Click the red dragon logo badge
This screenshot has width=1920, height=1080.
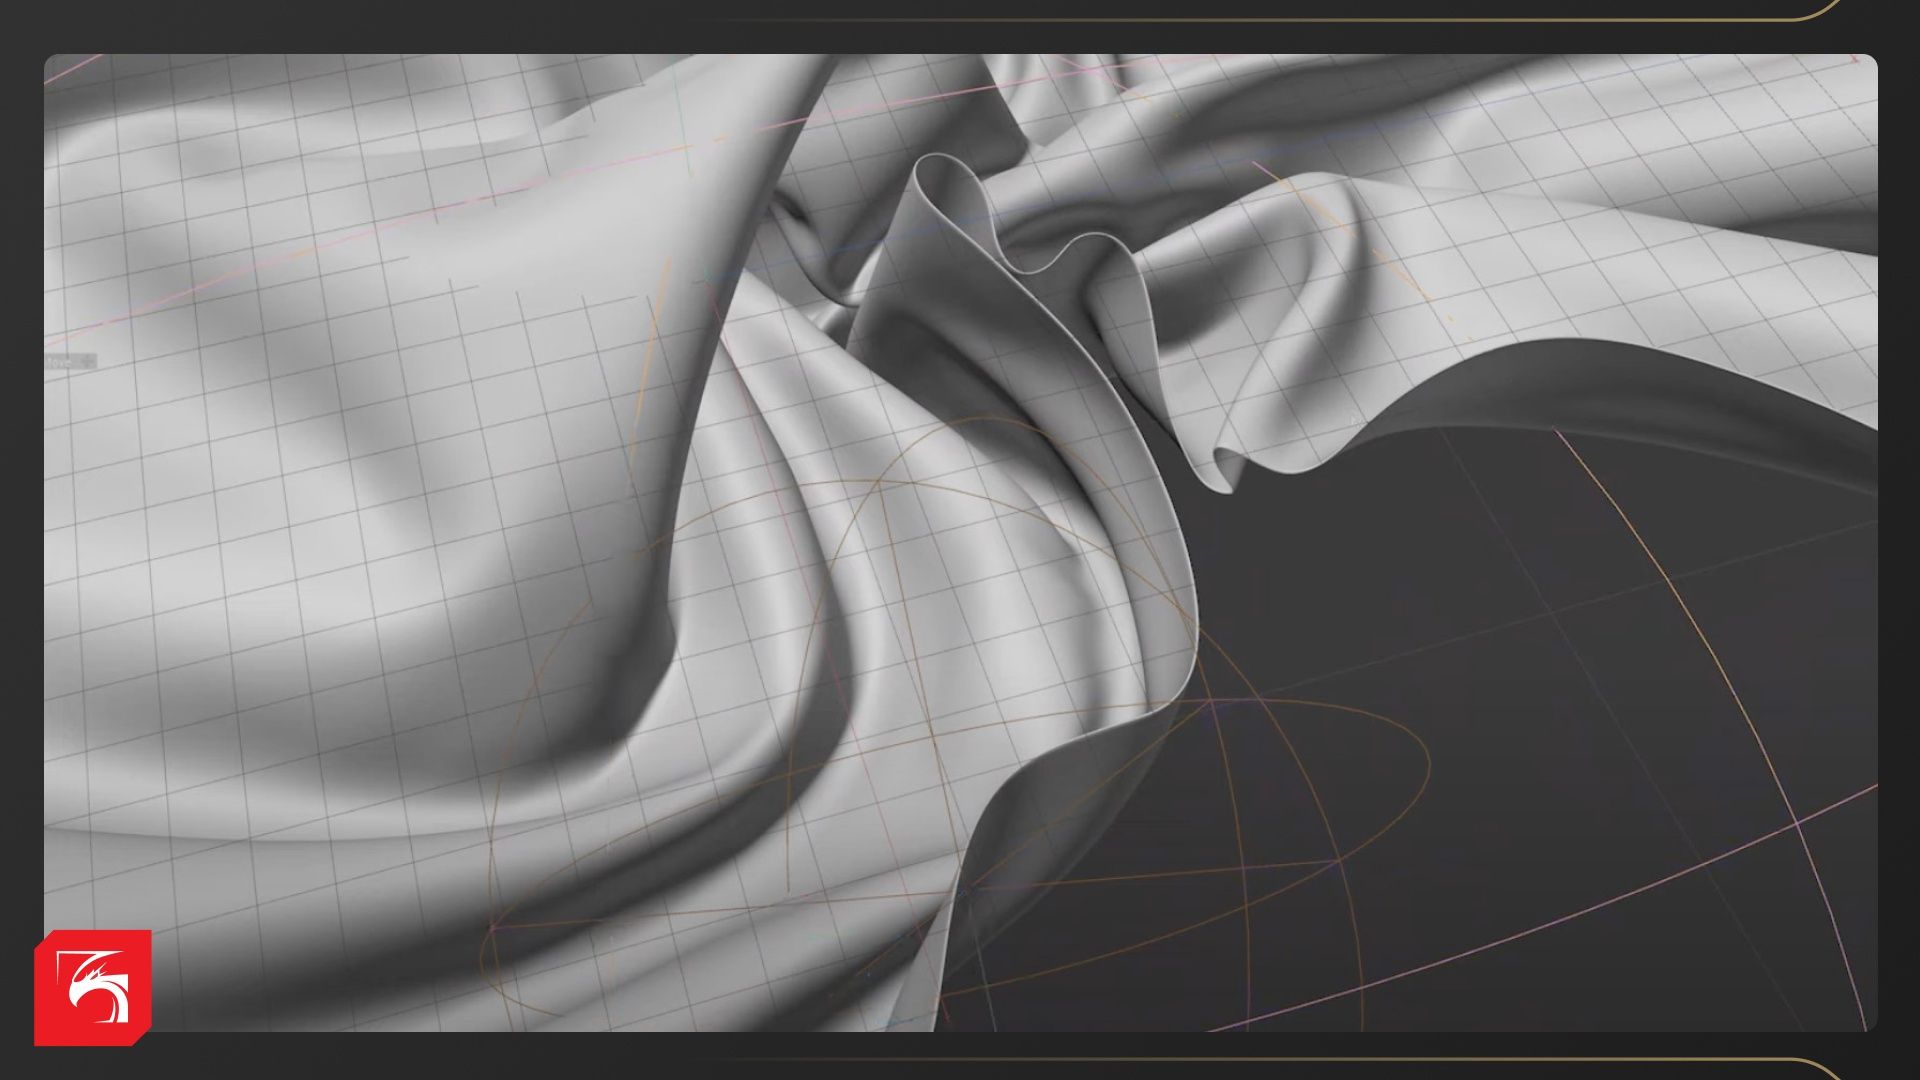[93, 988]
